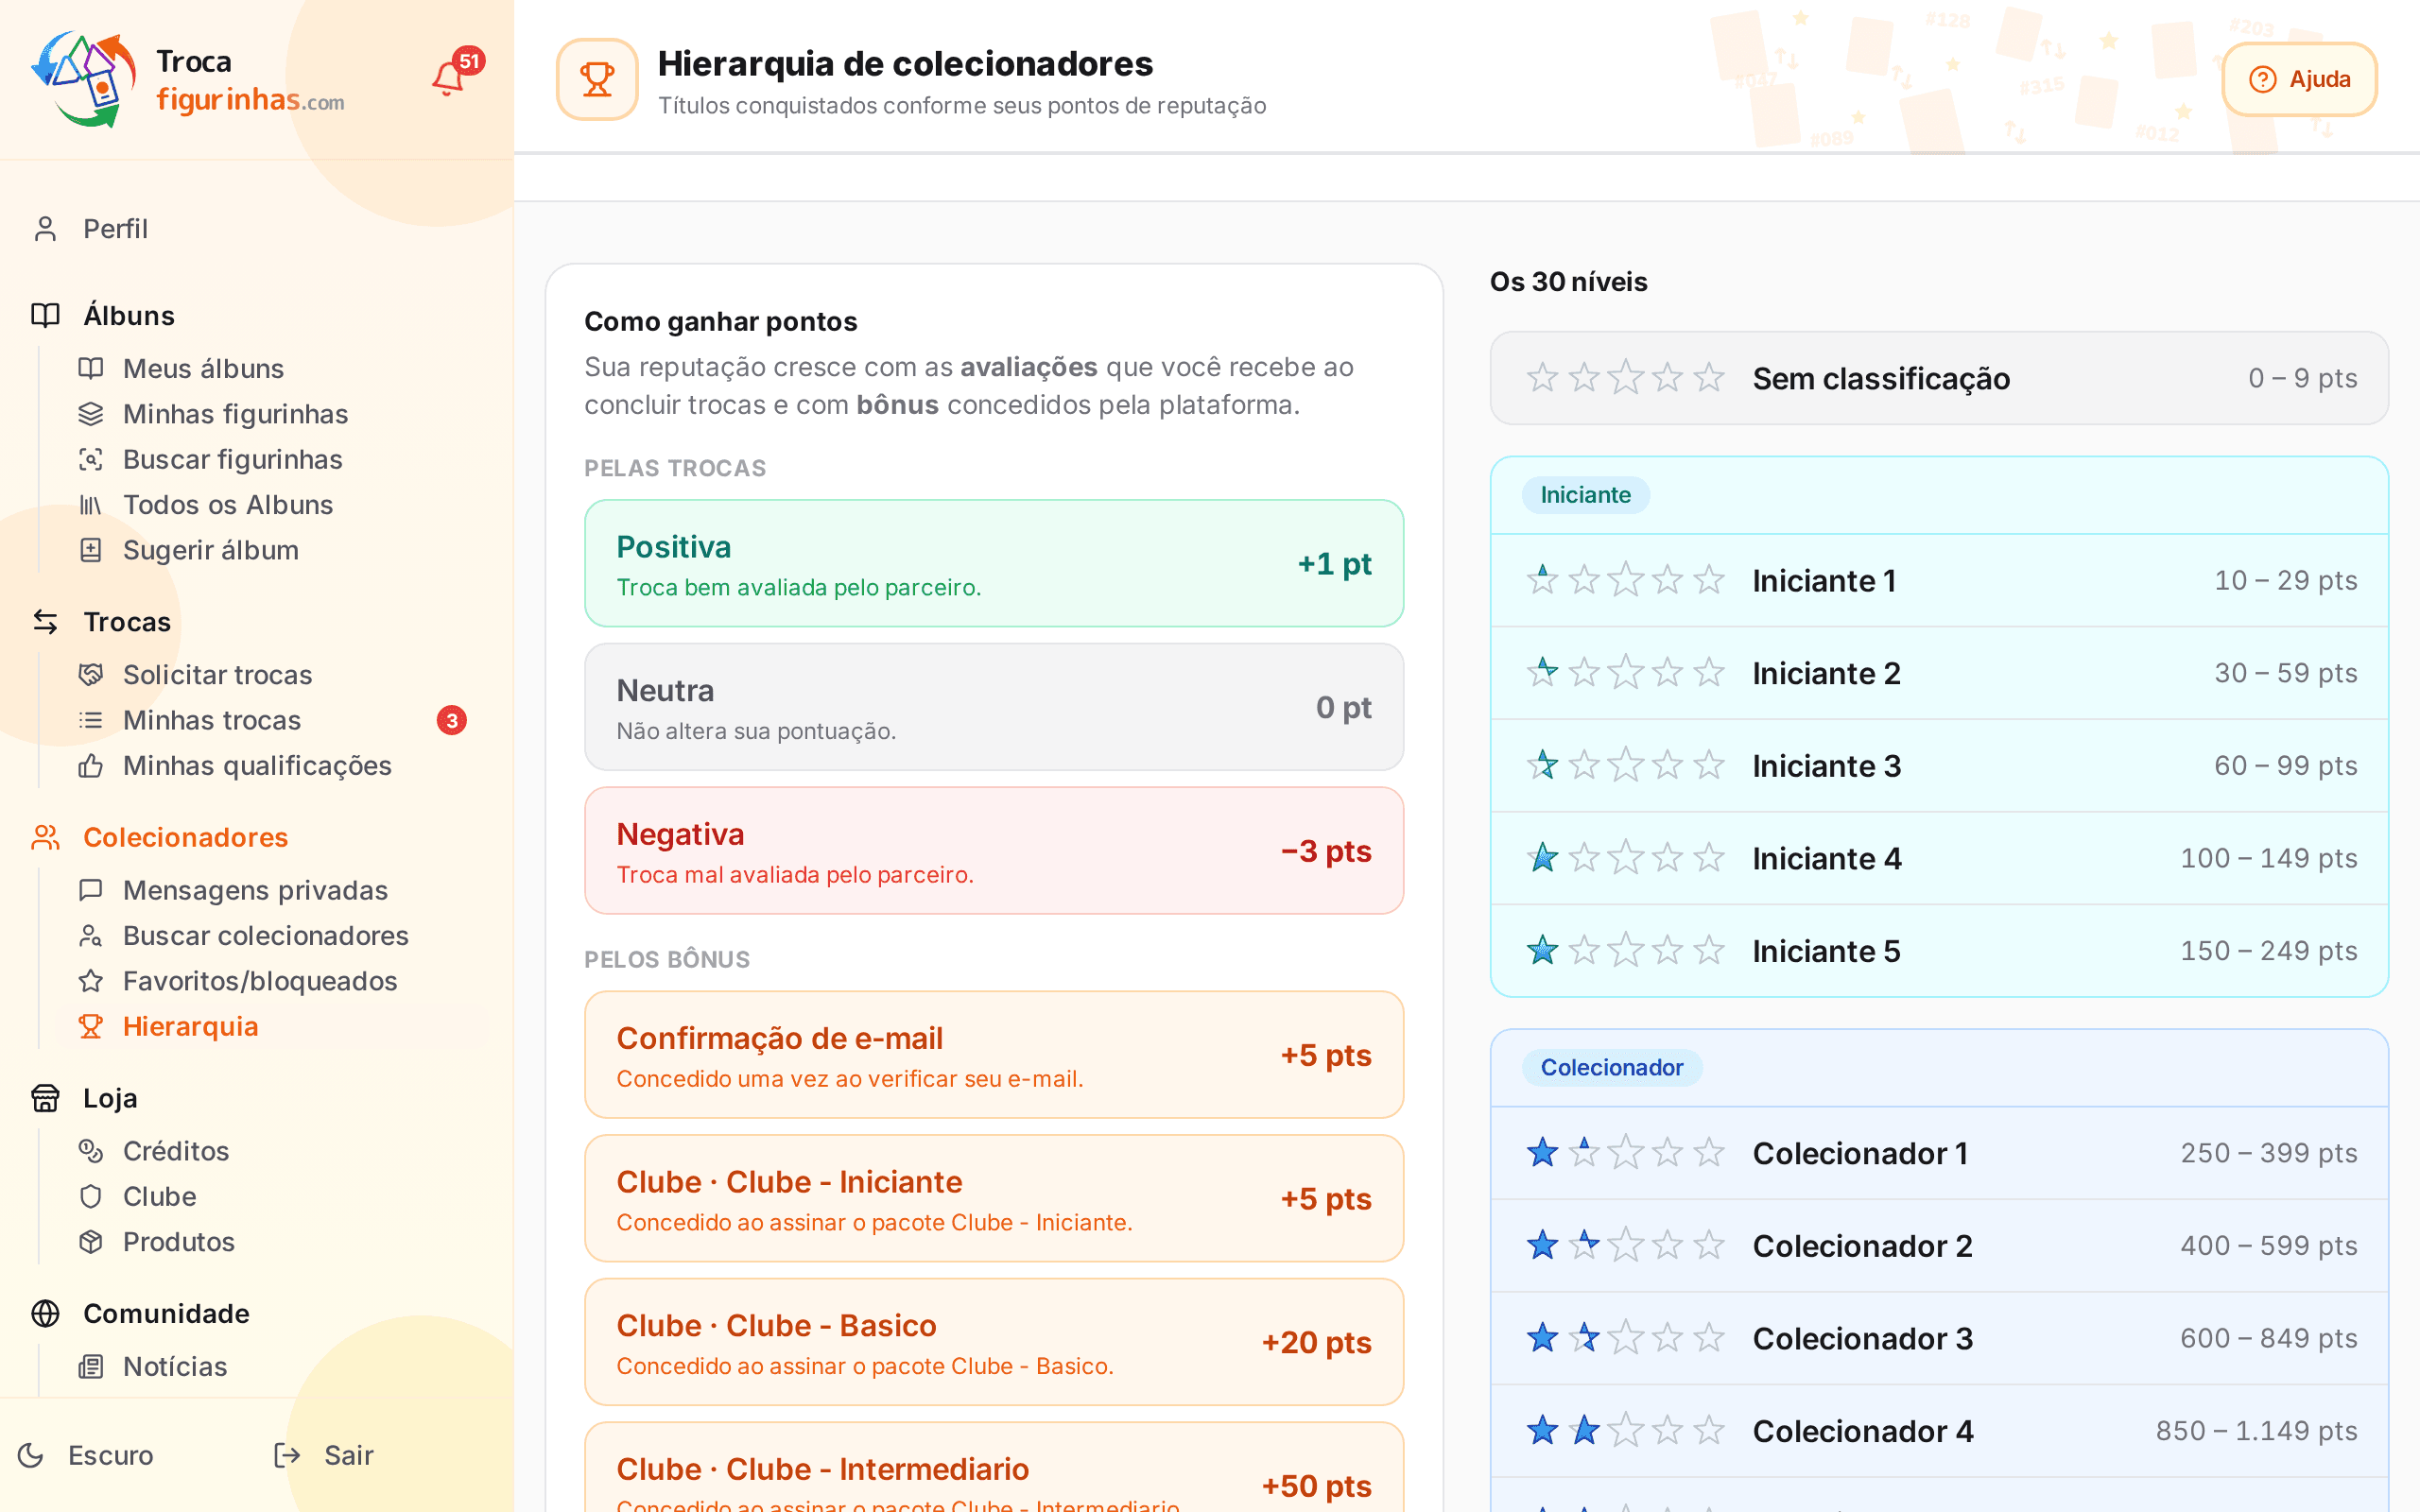2420x1512 pixels.
Task: Open Minhas trocas
Action: [x=211, y=720]
